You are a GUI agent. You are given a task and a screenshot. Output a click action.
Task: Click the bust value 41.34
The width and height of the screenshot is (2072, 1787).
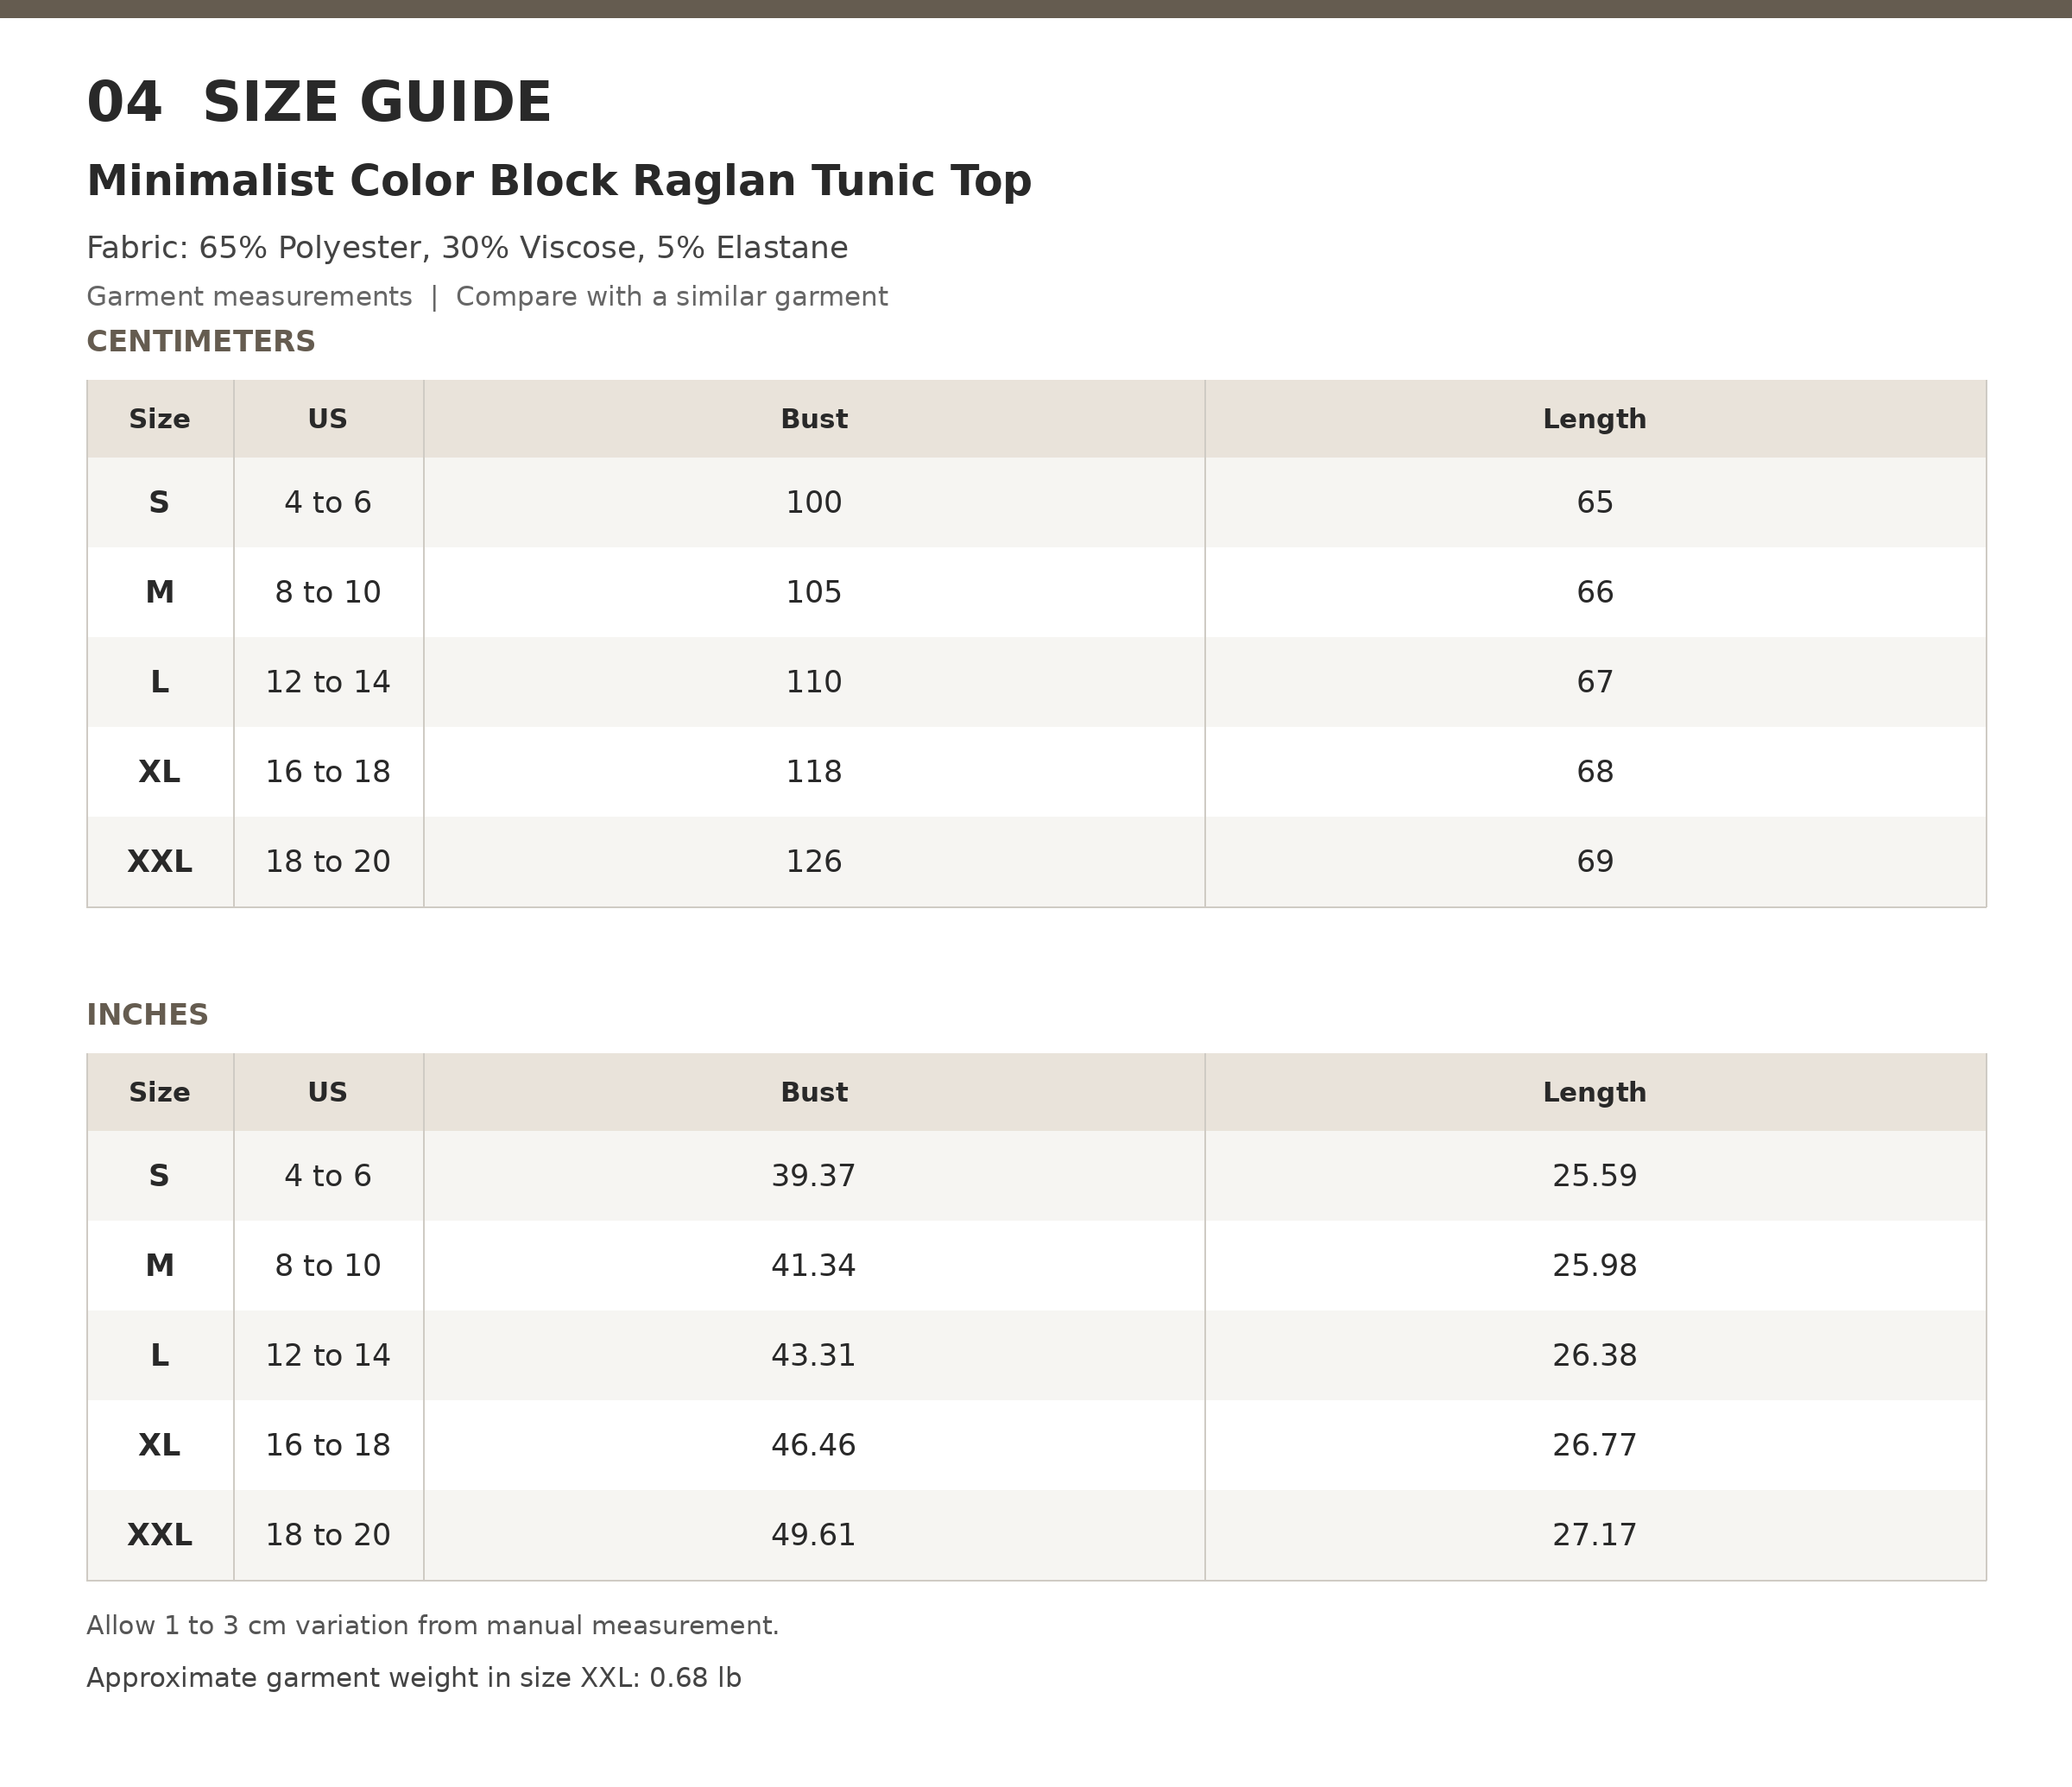tap(814, 1265)
